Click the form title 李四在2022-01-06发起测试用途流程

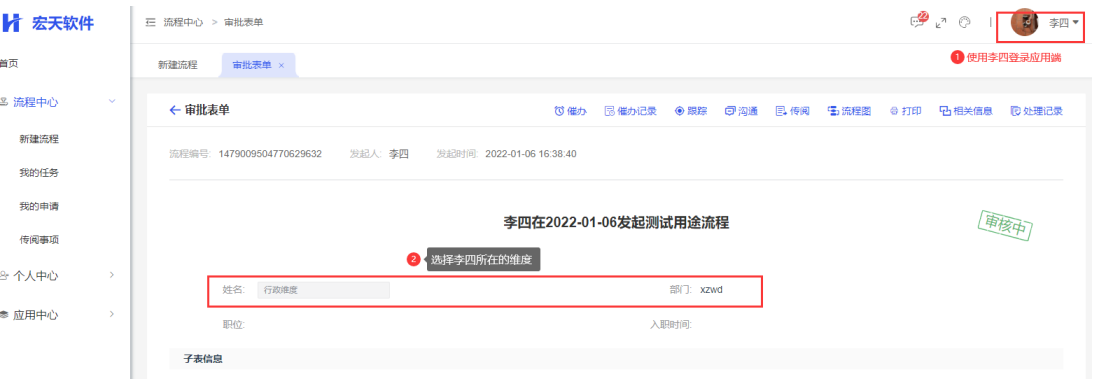[616, 223]
